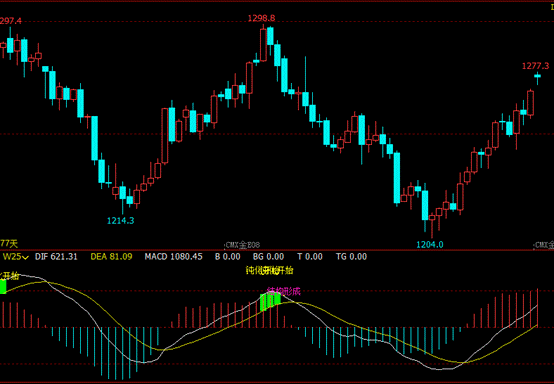Click the 1298.8 peak price label
554x384 pixels.
pyautogui.click(x=261, y=18)
